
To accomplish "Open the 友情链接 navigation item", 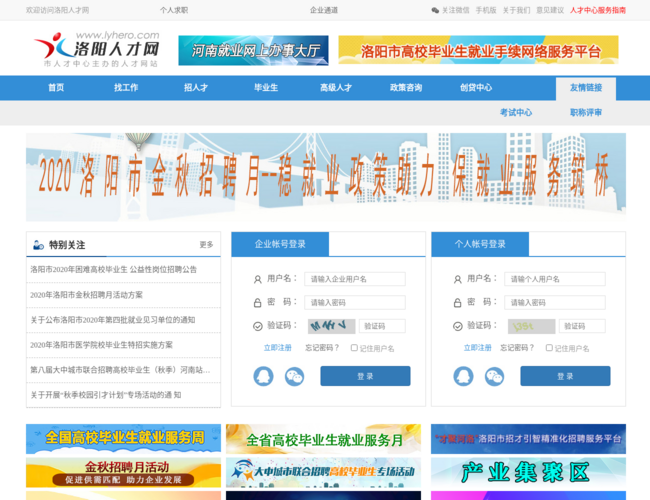I will point(586,88).
